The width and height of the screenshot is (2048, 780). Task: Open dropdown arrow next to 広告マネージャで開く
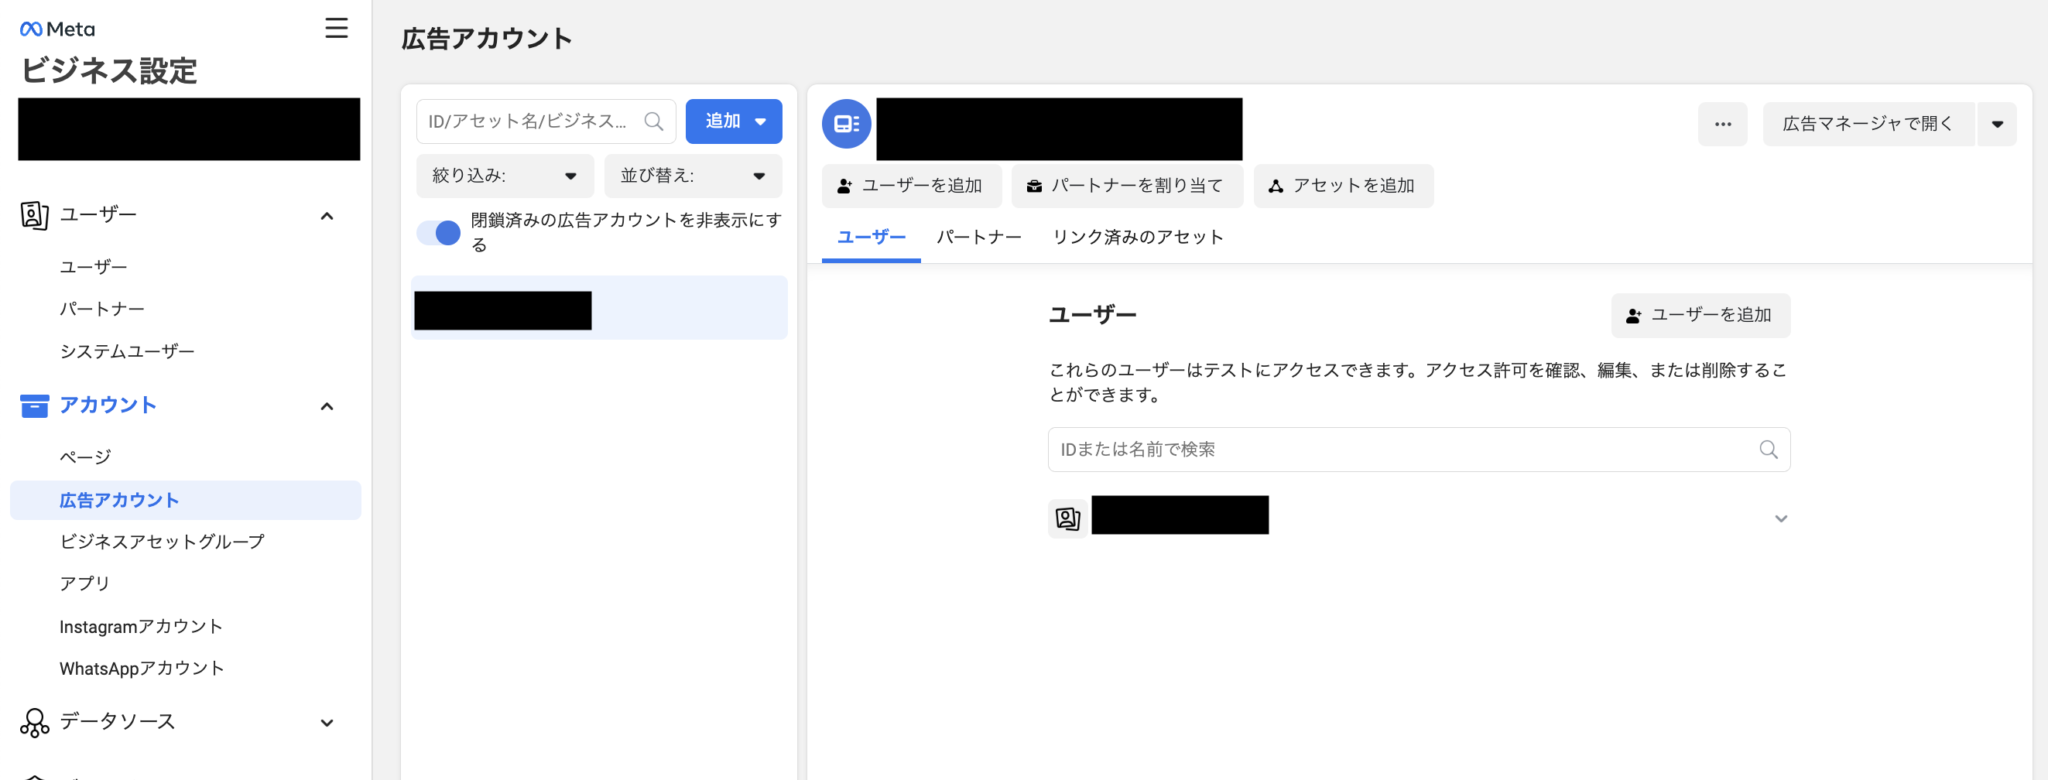(1997, 124)
